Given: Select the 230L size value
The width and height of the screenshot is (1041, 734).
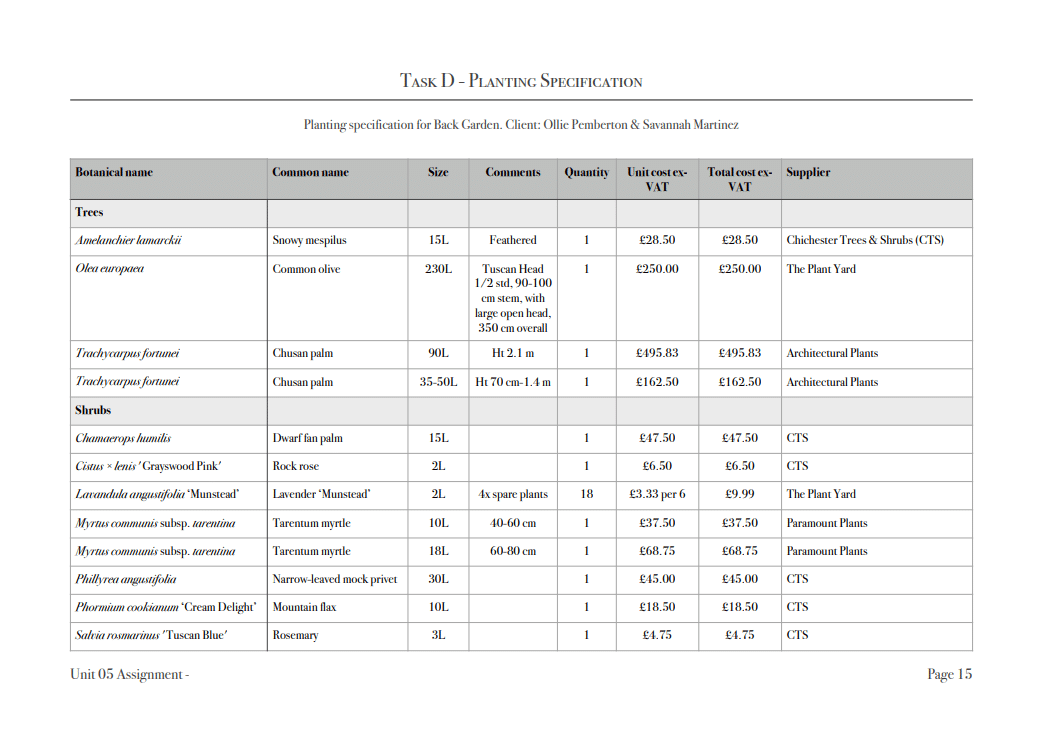Looking at the screenshot, I should [438, 269].
